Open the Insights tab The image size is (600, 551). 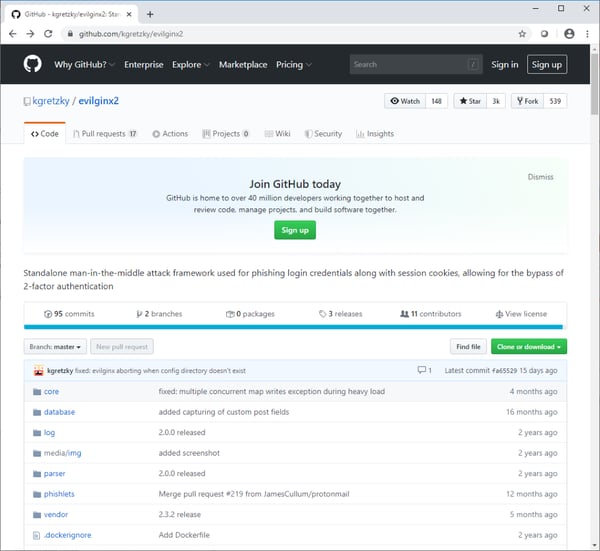tap(375, 134)
